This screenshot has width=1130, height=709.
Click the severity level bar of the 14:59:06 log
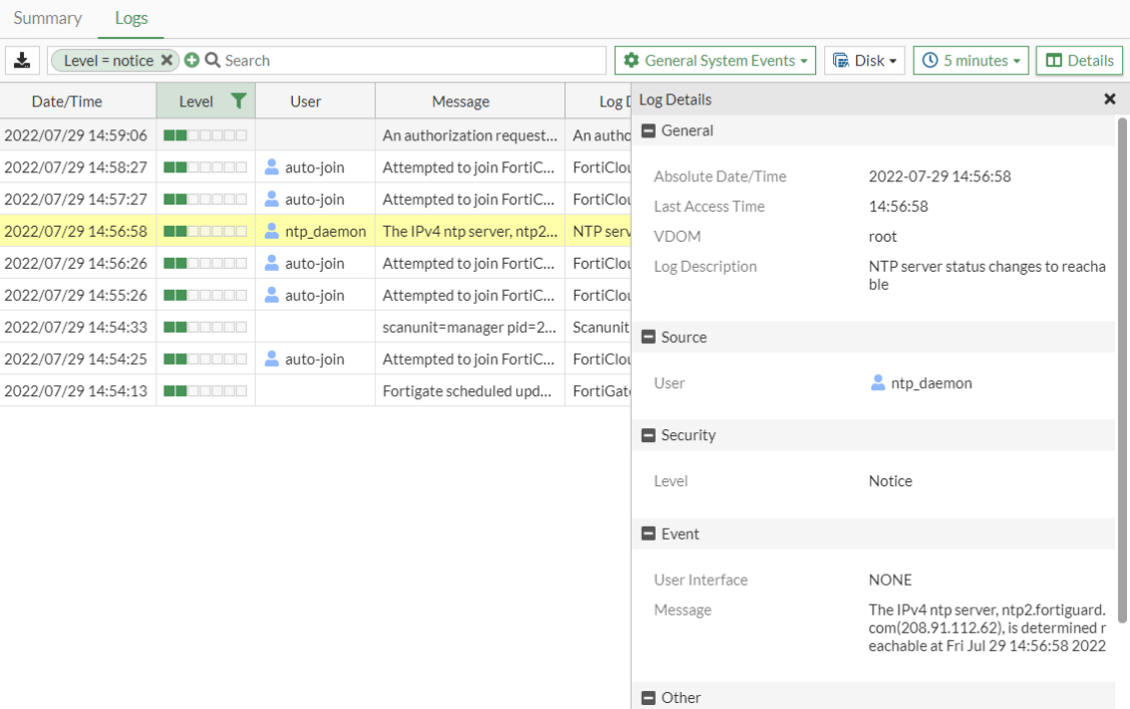(205, 135)
